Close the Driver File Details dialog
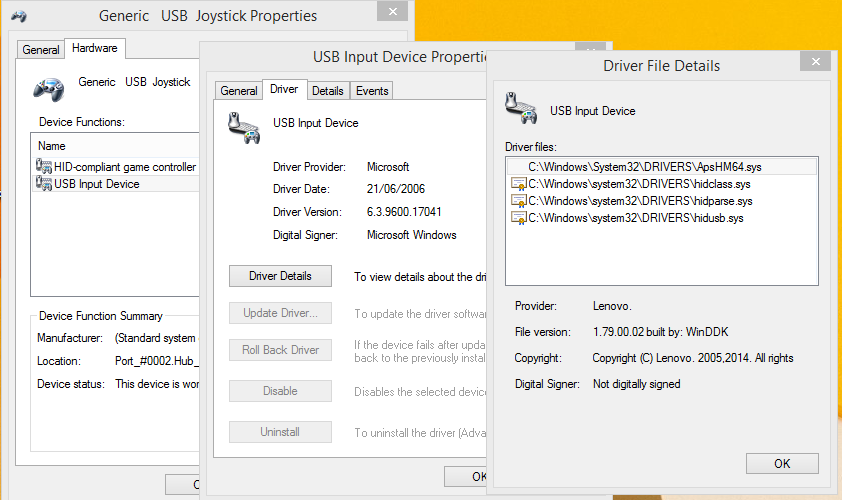 click(816, 61)
